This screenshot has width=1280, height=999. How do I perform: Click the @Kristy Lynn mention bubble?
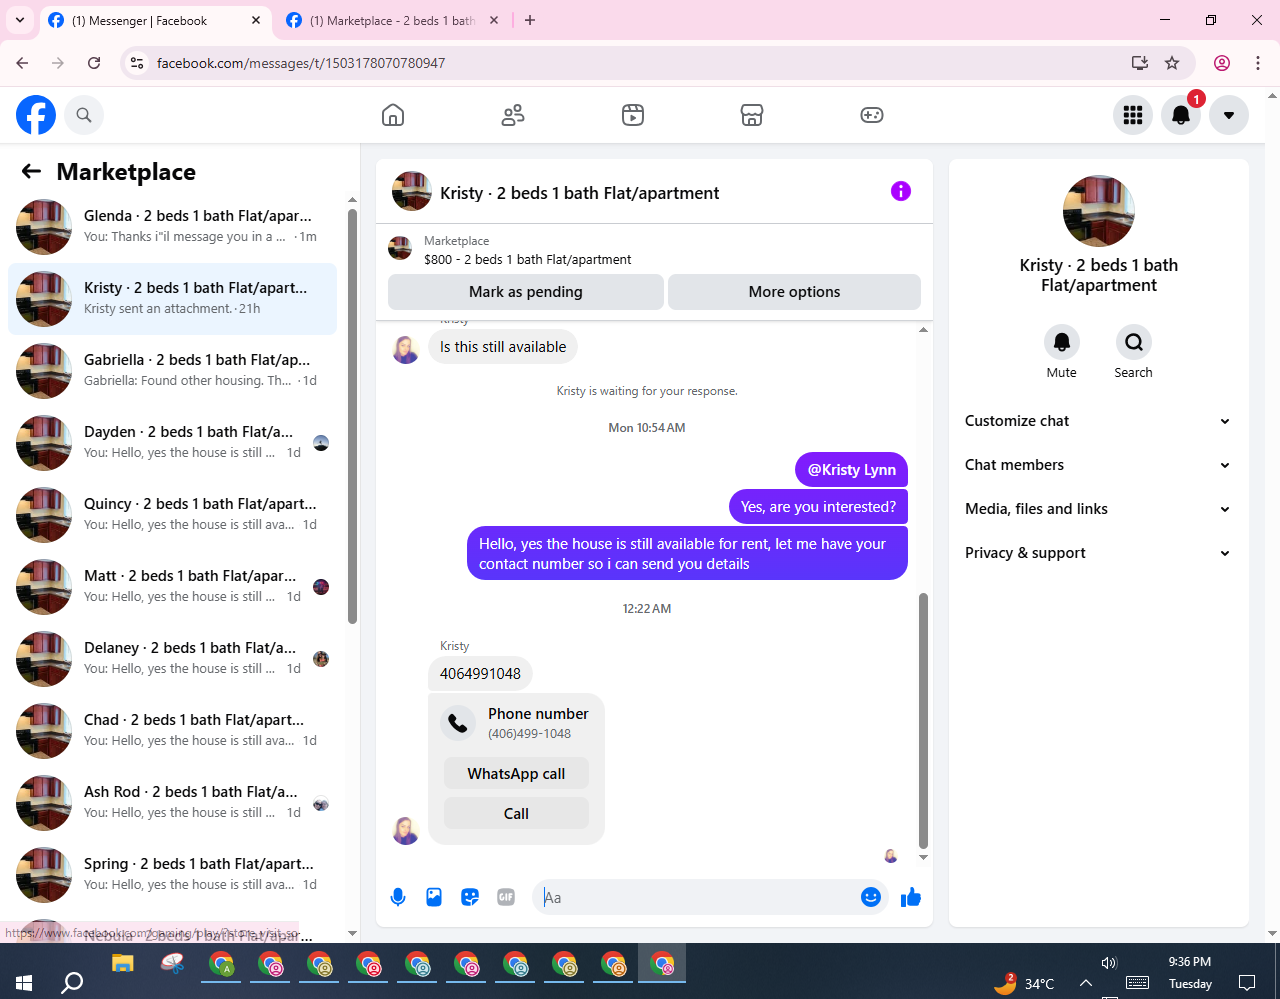852,470
